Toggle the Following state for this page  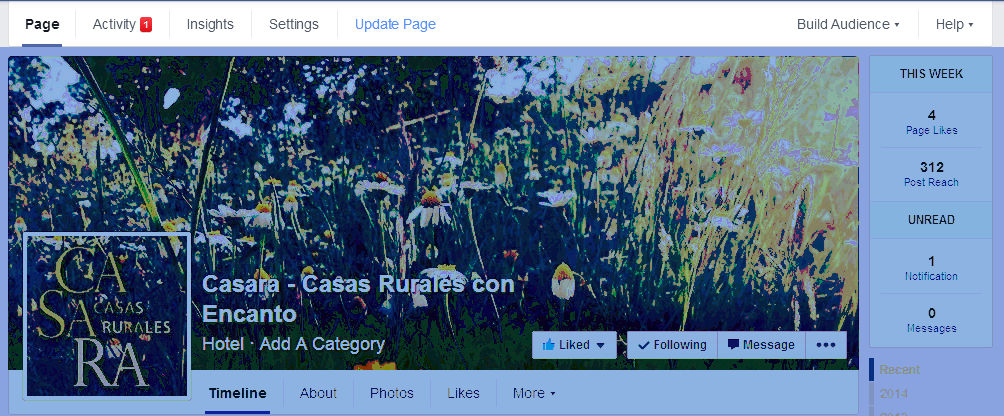point(672,345)
